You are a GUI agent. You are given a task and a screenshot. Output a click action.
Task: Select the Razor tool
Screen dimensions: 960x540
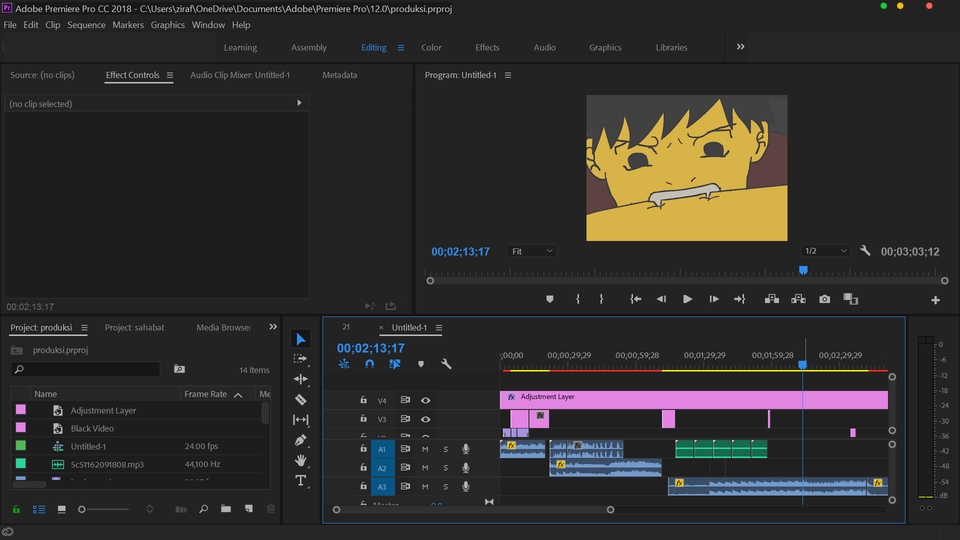pyautogui.click(x=301, y=399)
